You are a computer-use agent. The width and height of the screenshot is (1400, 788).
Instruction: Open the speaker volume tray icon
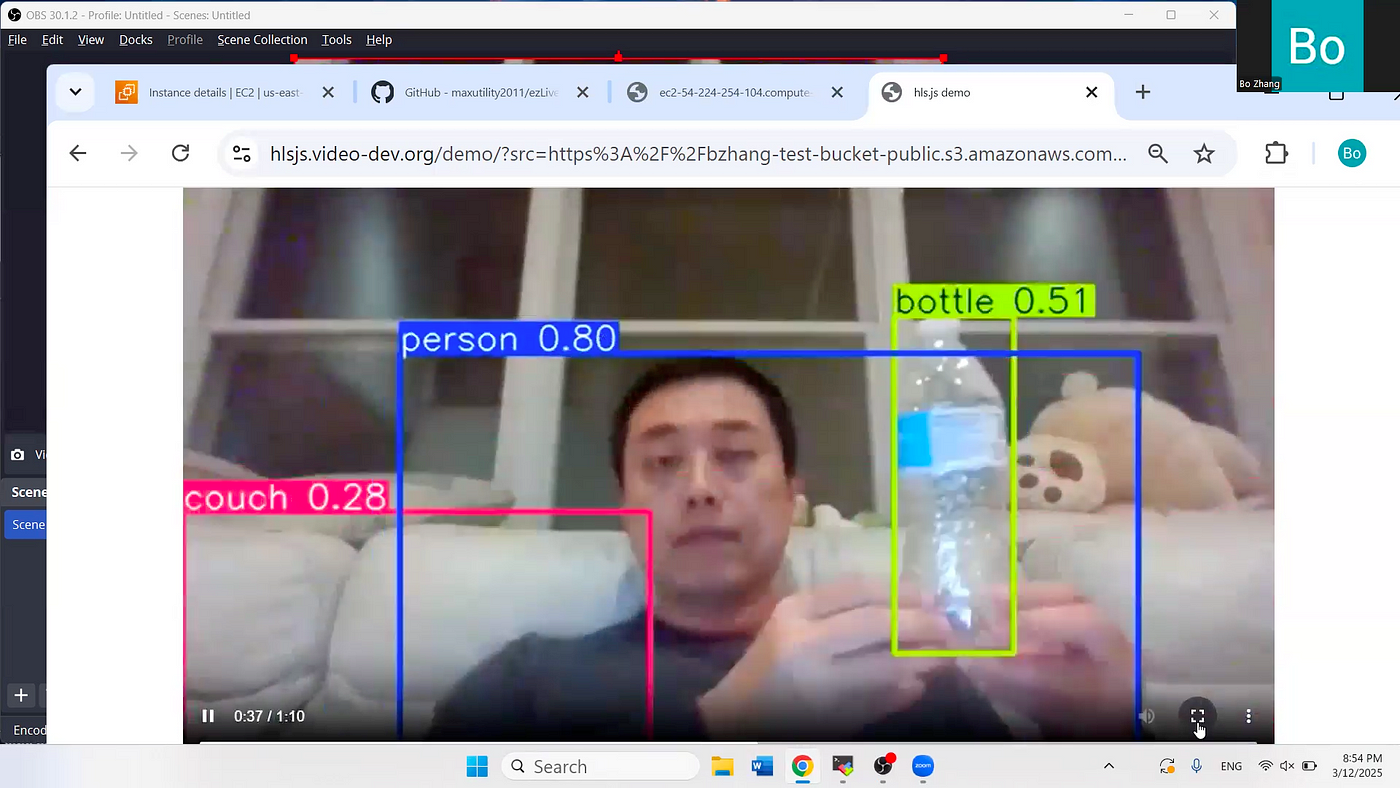coord(1287,767)
